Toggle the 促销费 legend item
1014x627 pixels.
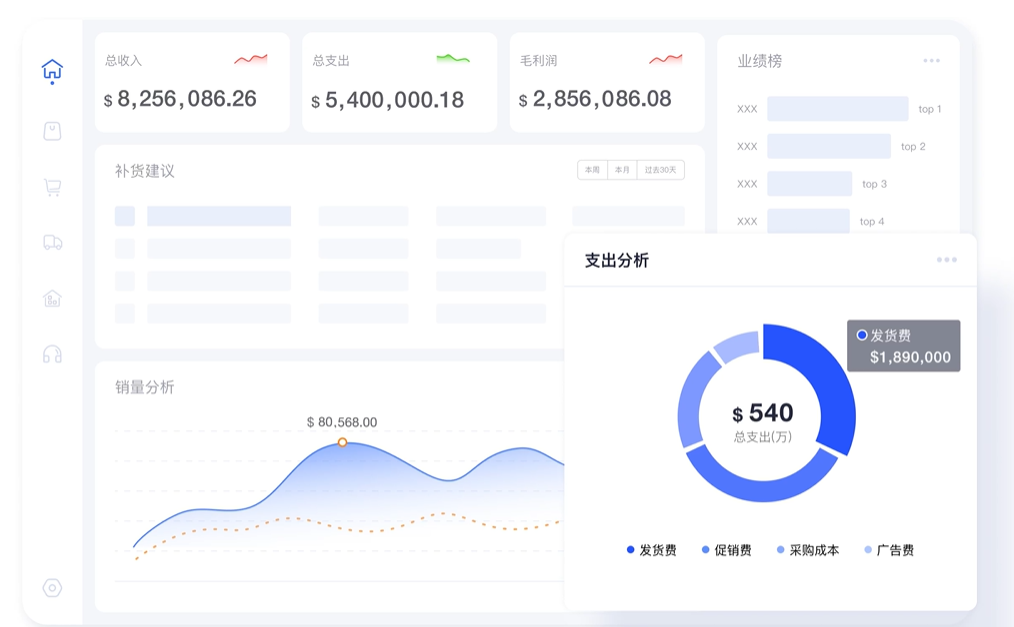tap(726, 550)
